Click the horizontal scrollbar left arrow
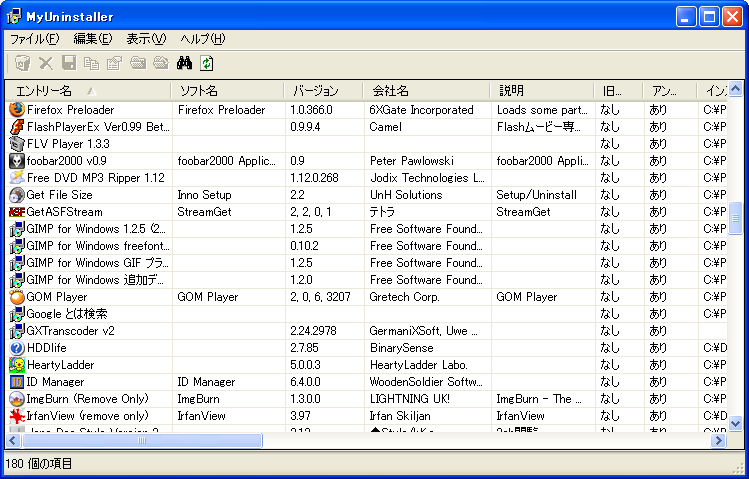The height and width of the screenshot is (479, 749). 13,440
